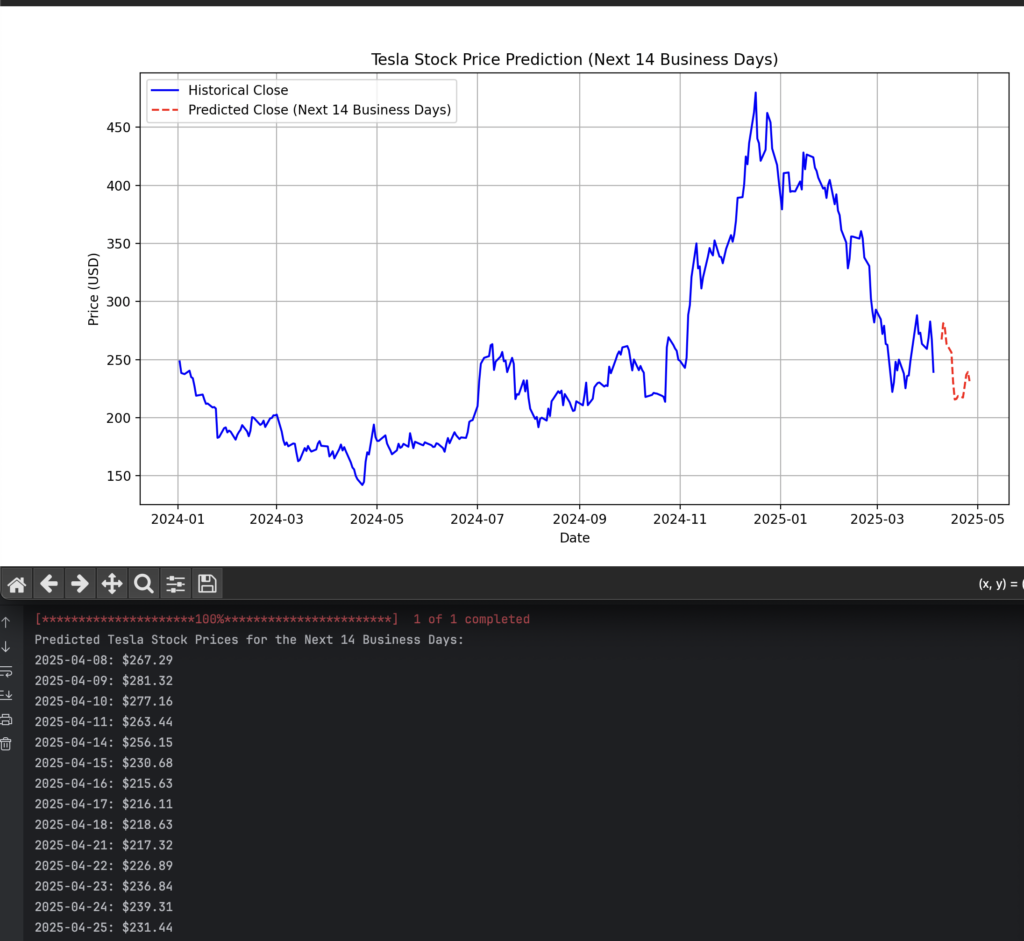The image size is (1024, 941).
Task: Click the 2024-03 x-axis tick label
Action: 276,519
